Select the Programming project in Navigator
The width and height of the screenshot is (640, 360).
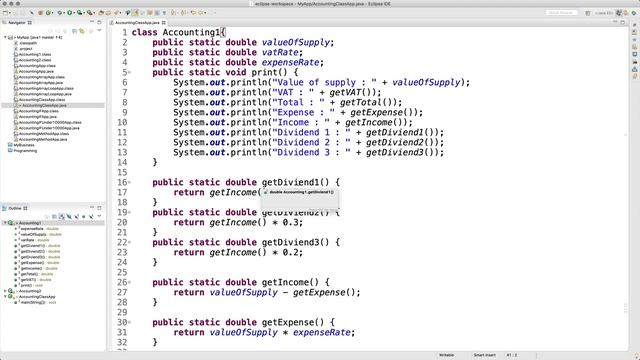pos(25,151)
